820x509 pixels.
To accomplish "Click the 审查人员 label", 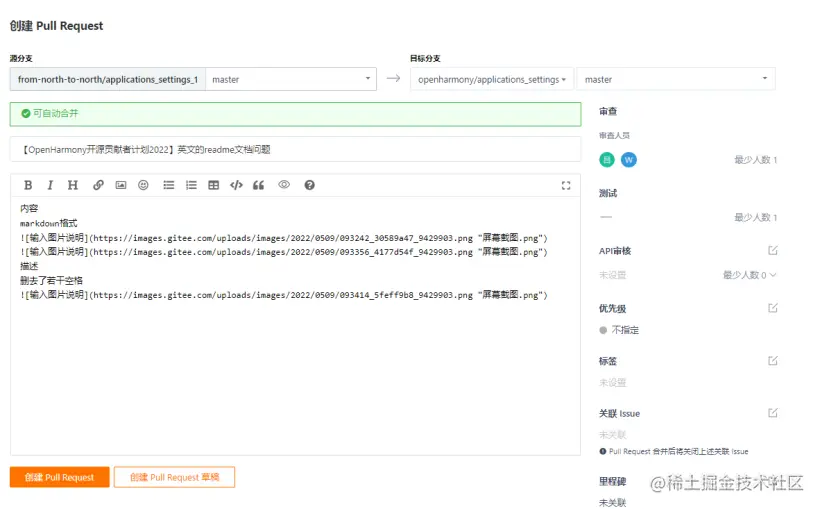I will [614, 135].
